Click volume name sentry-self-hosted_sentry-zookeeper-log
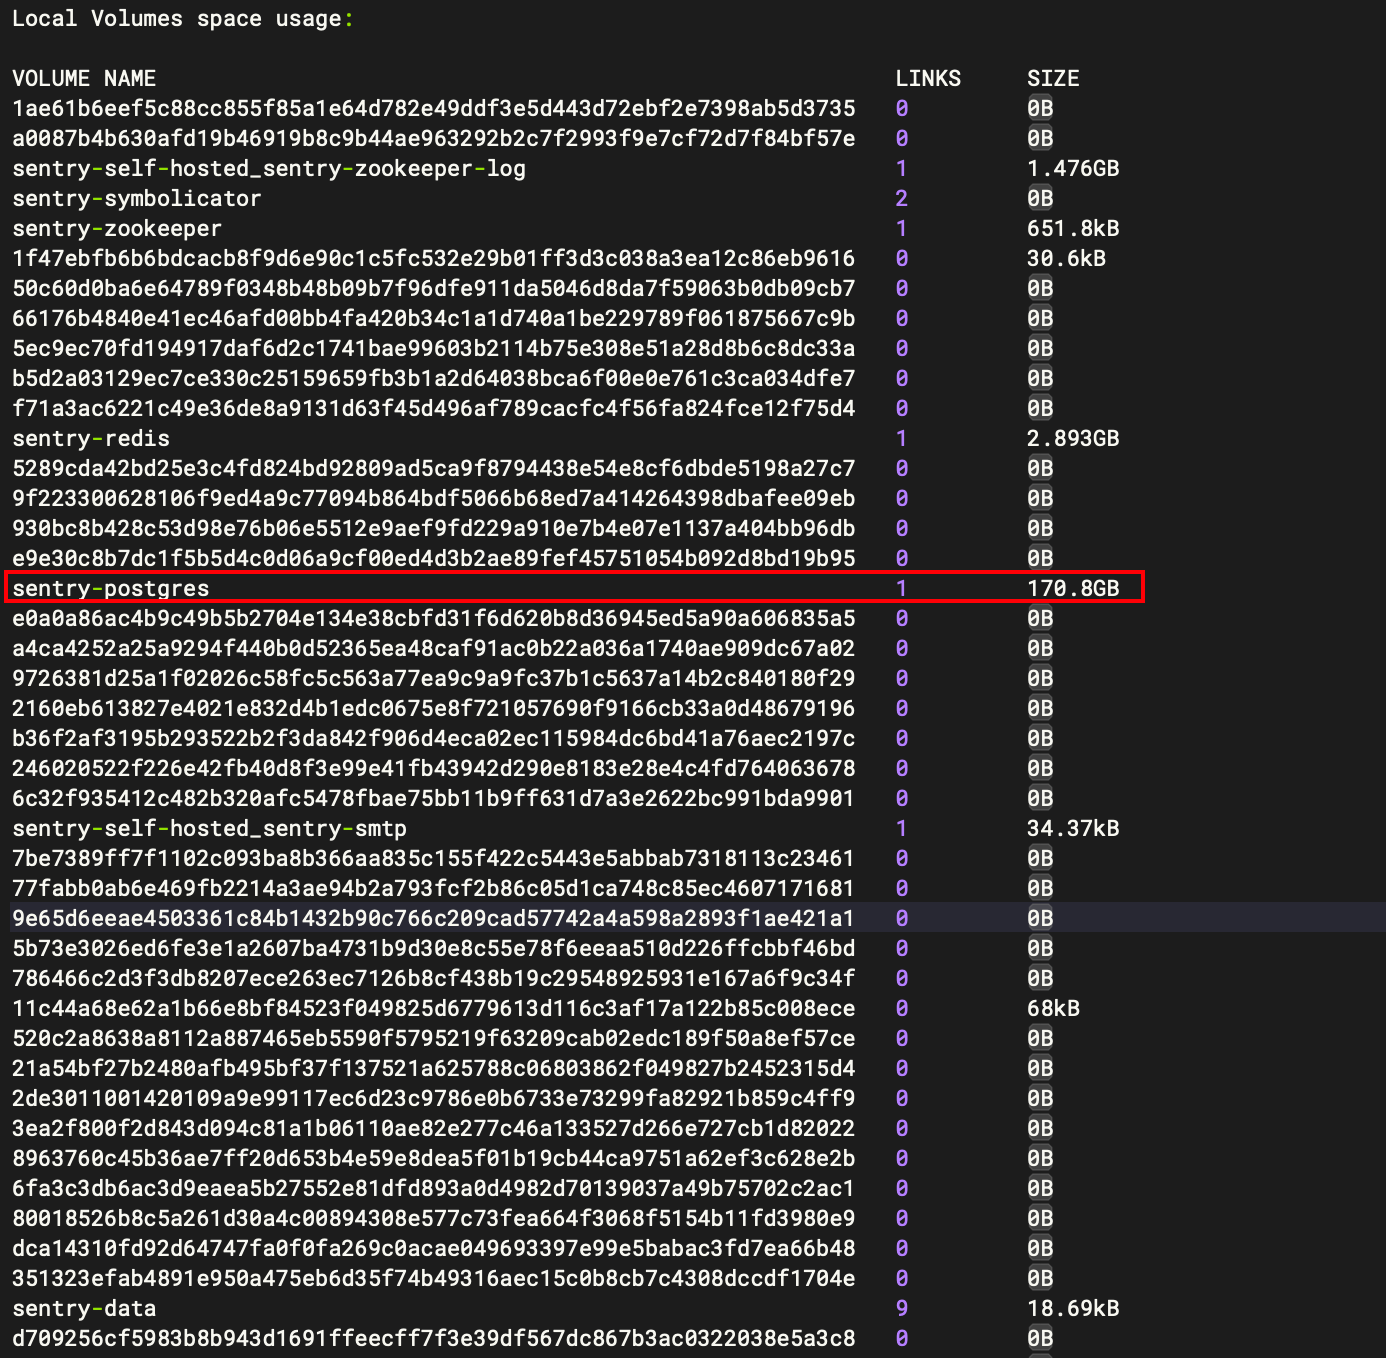This screenshot has height=1358, width=1386. click(269, 168)
